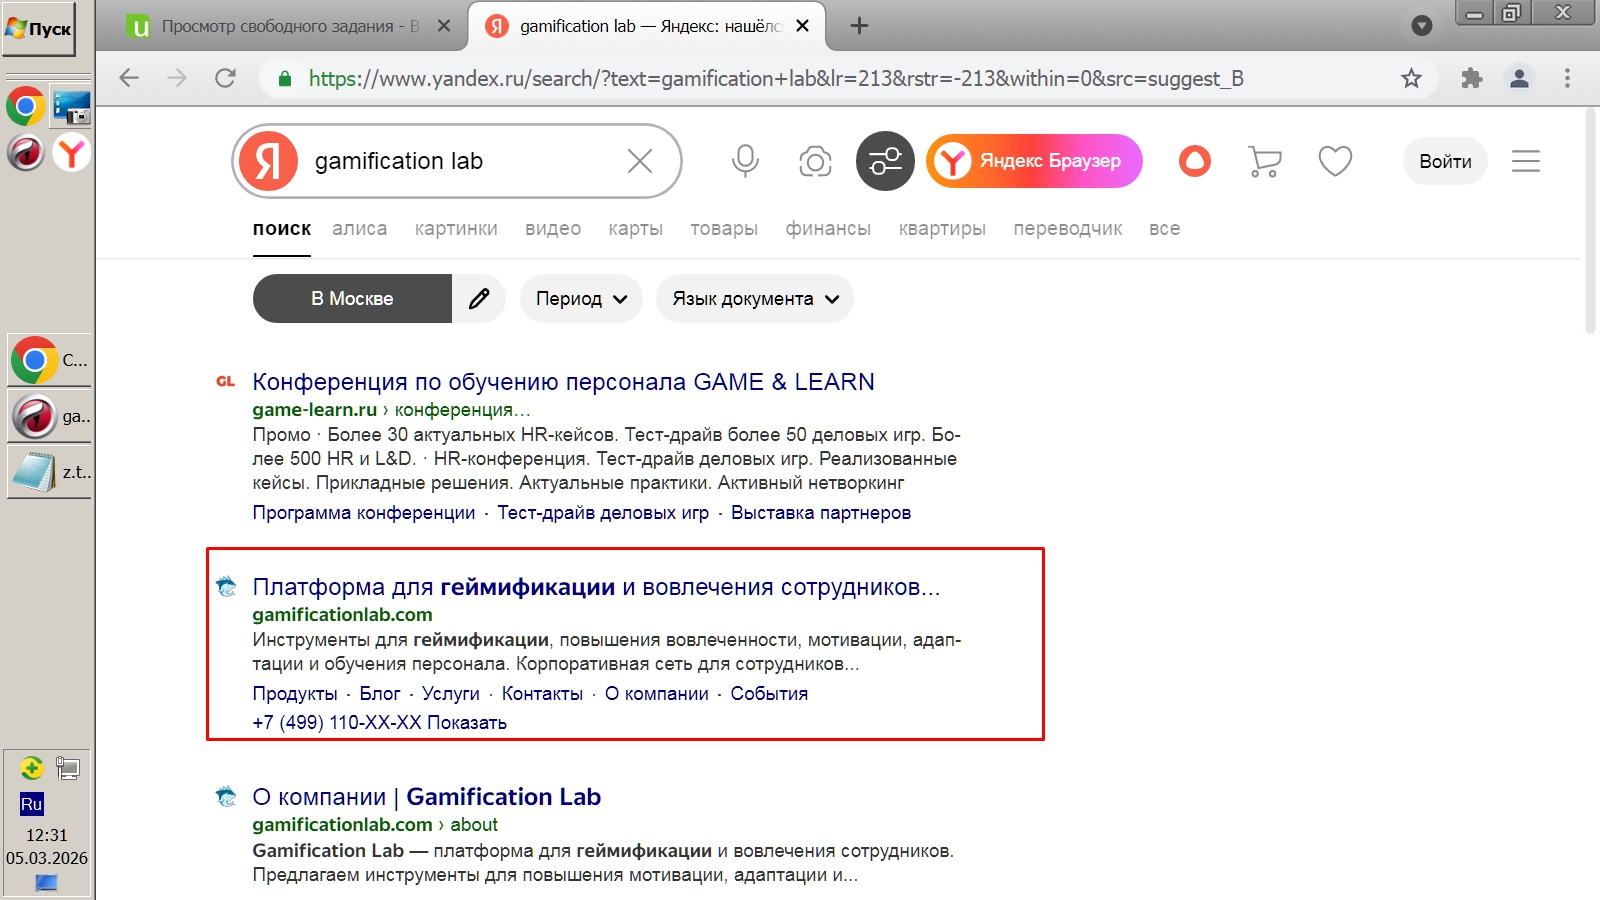The image size is (1600, 900).
Task: Open the Тест-драйв деловых игр sitelink
Action: 603,513
